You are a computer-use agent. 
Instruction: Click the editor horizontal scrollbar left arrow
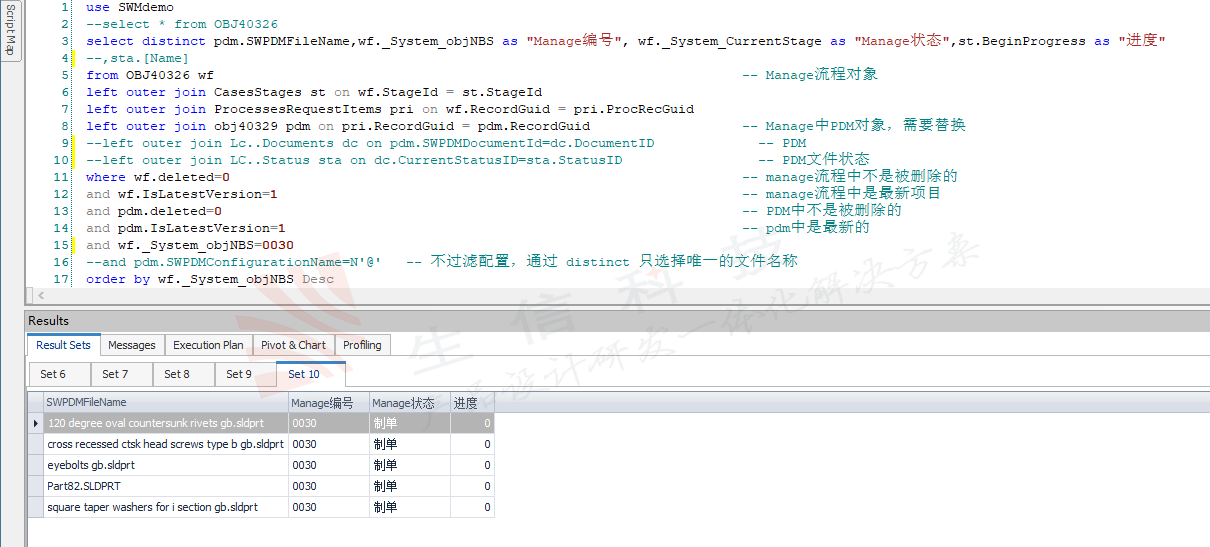(41, 296)
